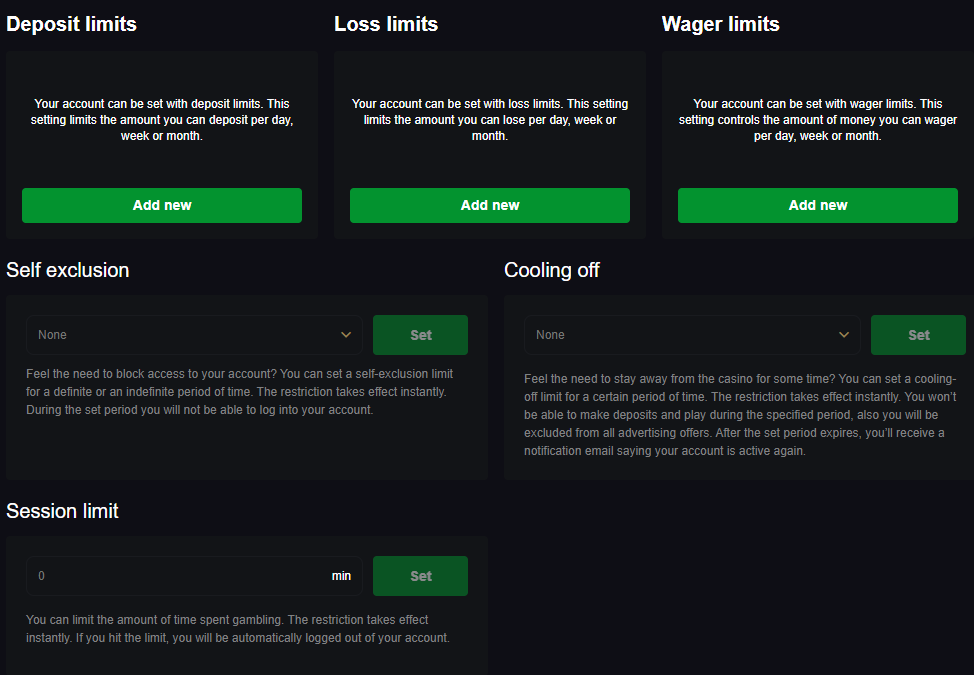
Task: Click the Loss limits section heading
Action: (386, 24)
